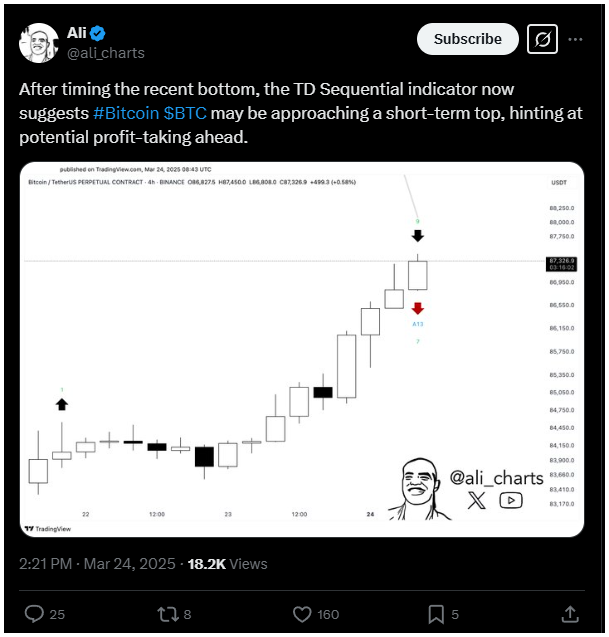Click the YouTube icon in chart watermark
Viewport: 609px width, 637px height.
tap(511, 500)
